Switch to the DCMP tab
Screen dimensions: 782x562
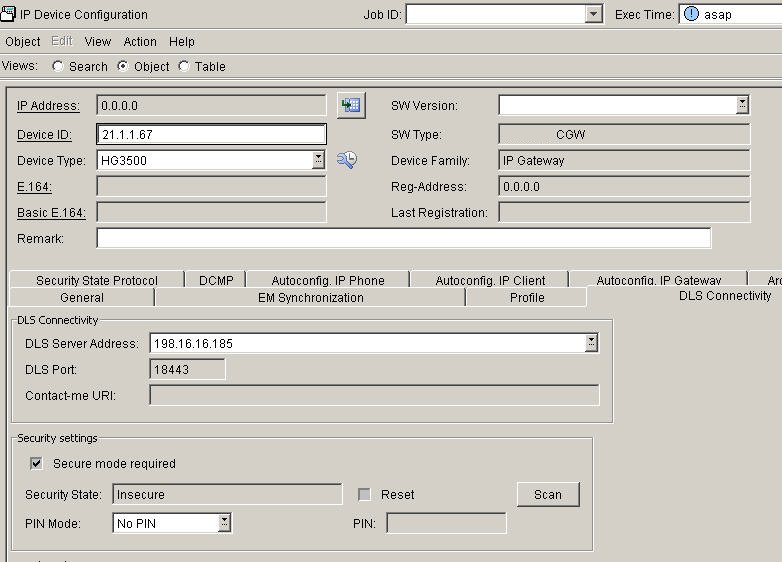pyautogui.click(x=216, y=280)
